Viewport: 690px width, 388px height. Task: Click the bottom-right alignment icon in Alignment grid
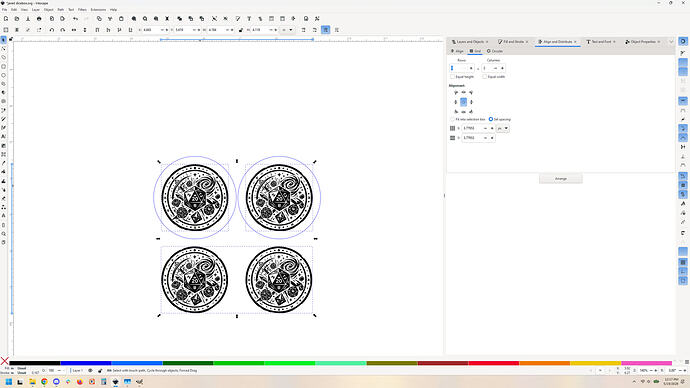coord(471,111)
